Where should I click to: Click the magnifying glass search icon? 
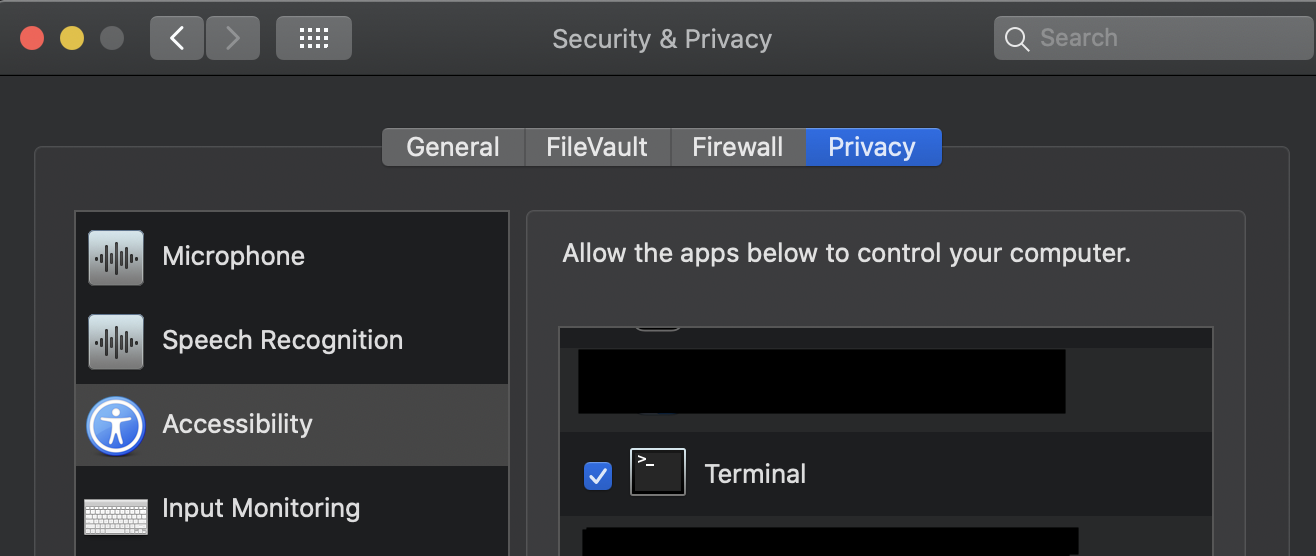tap(1017, 39)
